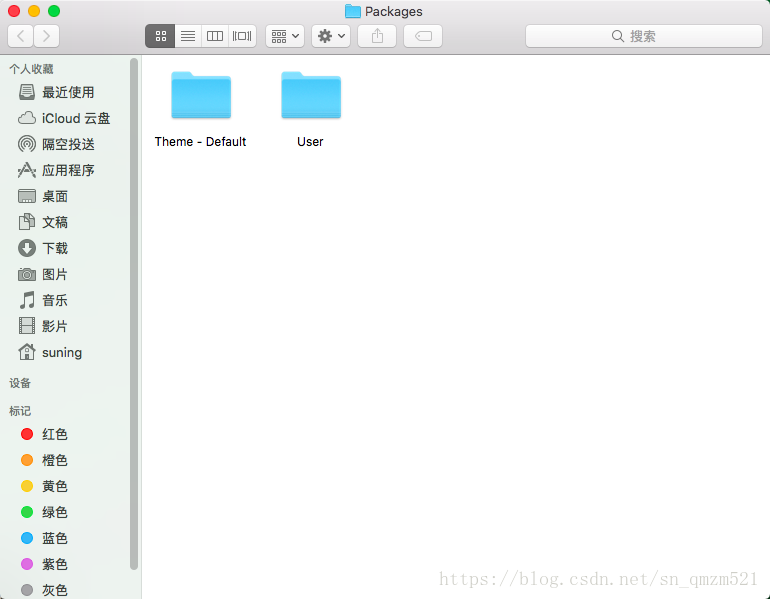770x599 pixels.
Task: Select the 橙色 orange tag
Action: [44, 460]
